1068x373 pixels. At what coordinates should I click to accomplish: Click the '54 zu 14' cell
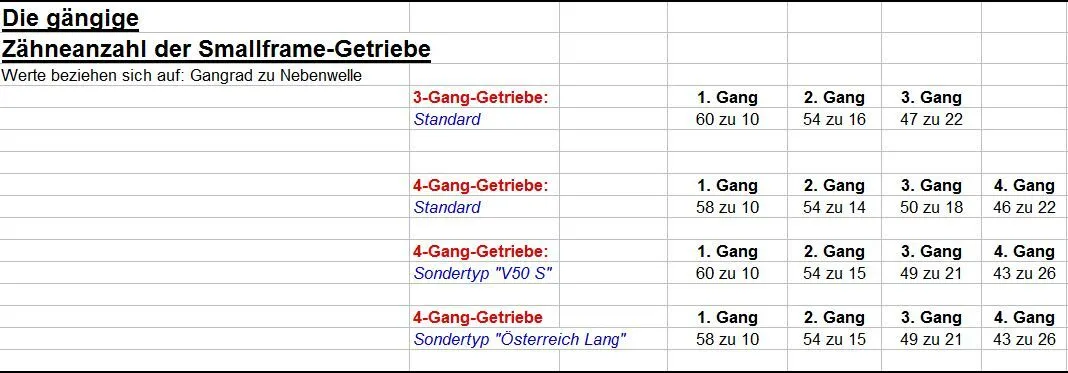point(834,207)
